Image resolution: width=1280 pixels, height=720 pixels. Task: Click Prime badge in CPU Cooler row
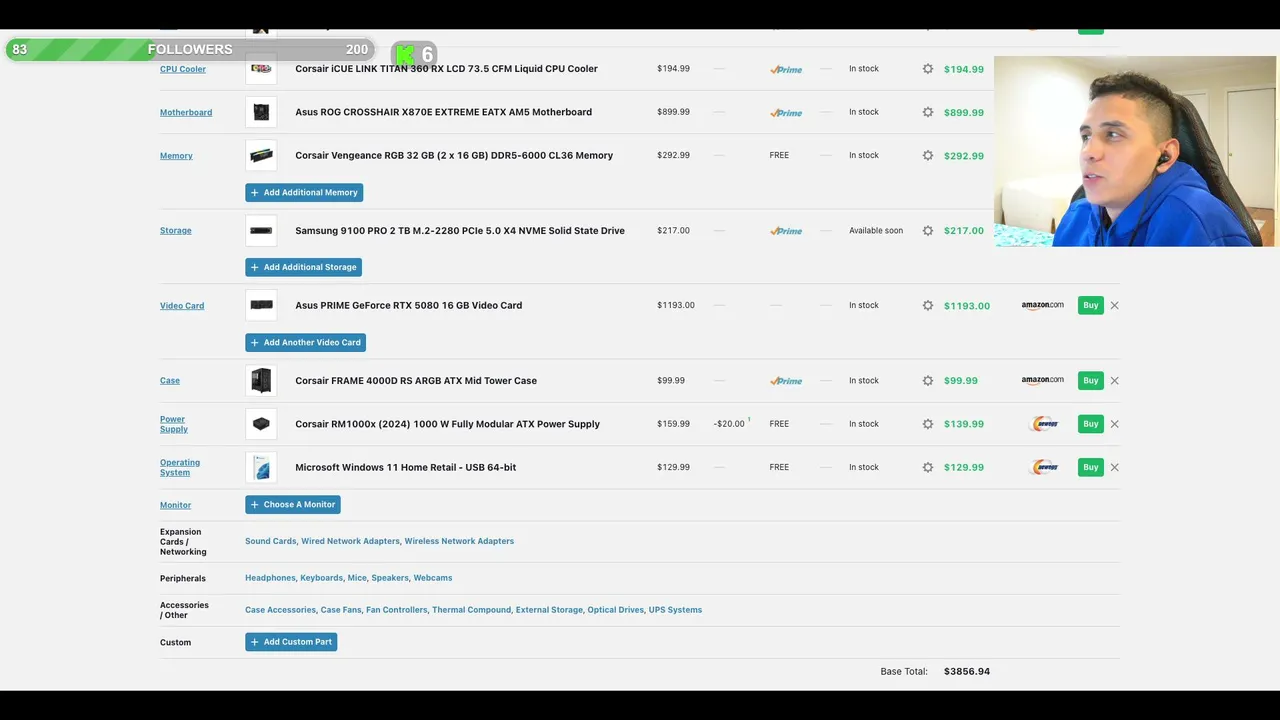click(x=786, y=70)
